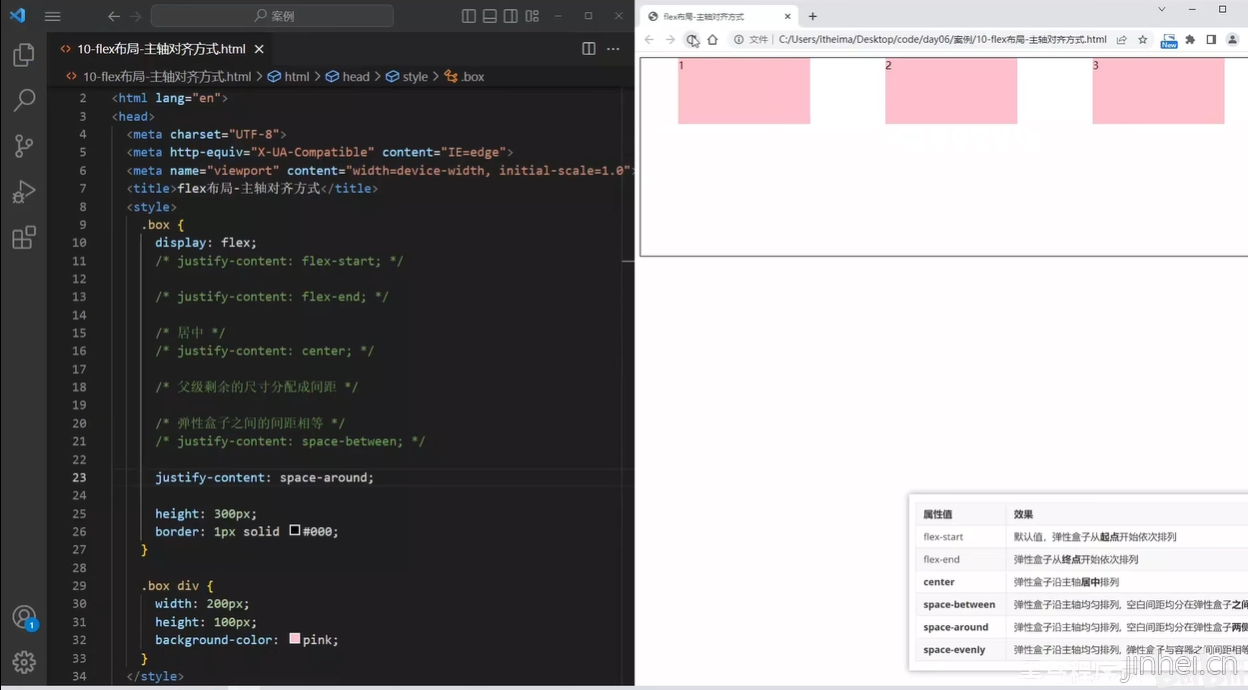Toggle the browser side panel
The width and height of the screenshot is (1248, 690).
pos(1211,40)
